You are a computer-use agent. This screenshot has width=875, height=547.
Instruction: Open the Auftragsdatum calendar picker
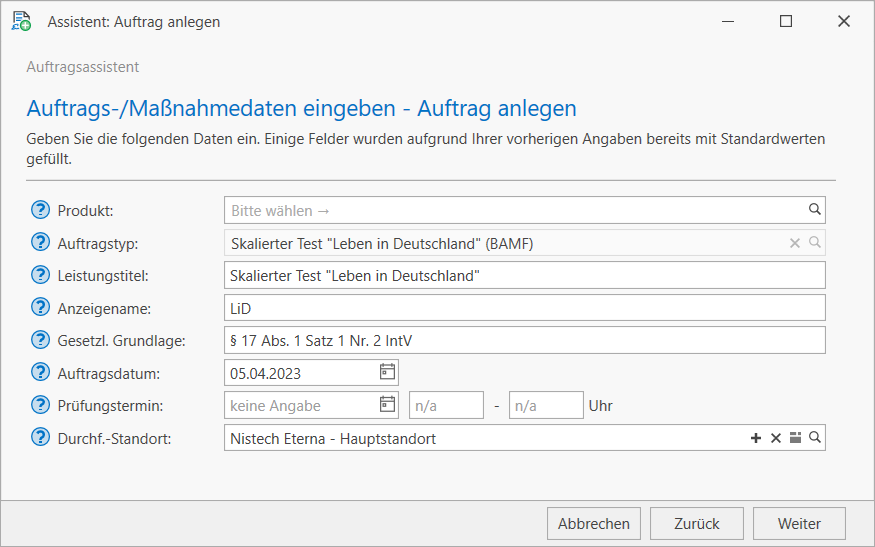(387, 373)
